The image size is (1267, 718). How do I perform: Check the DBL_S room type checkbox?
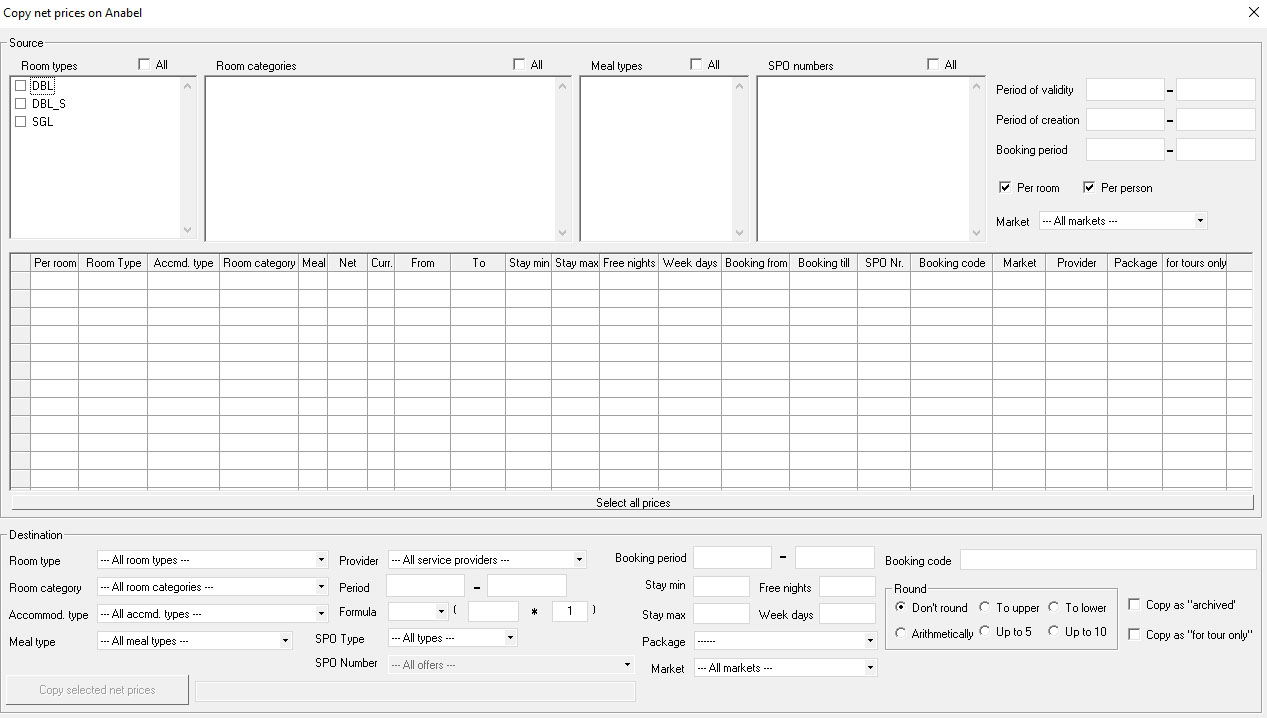(x=20, y=104)
